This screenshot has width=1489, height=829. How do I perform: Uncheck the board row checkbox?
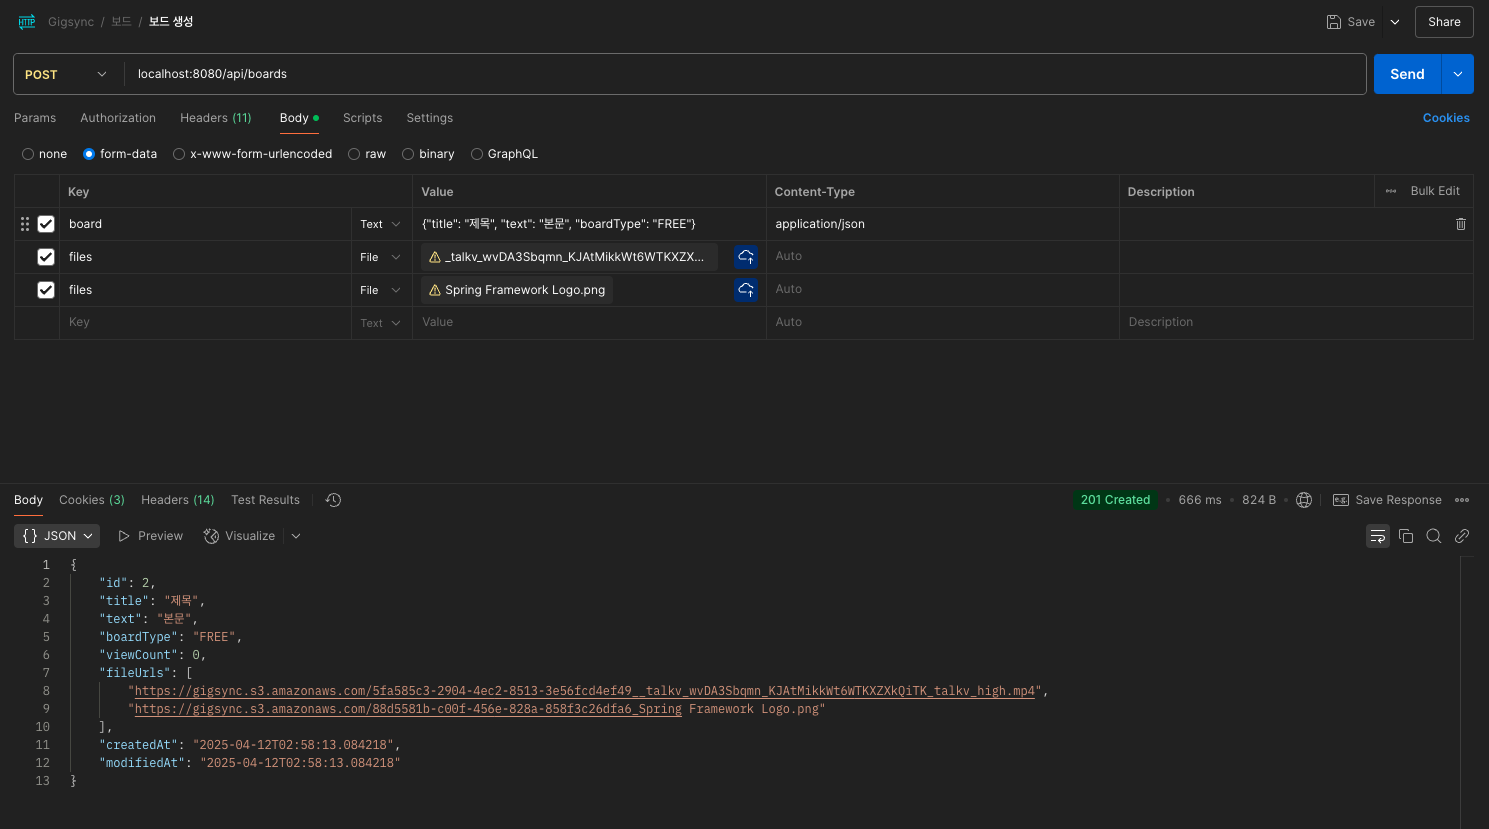[46, 224]
